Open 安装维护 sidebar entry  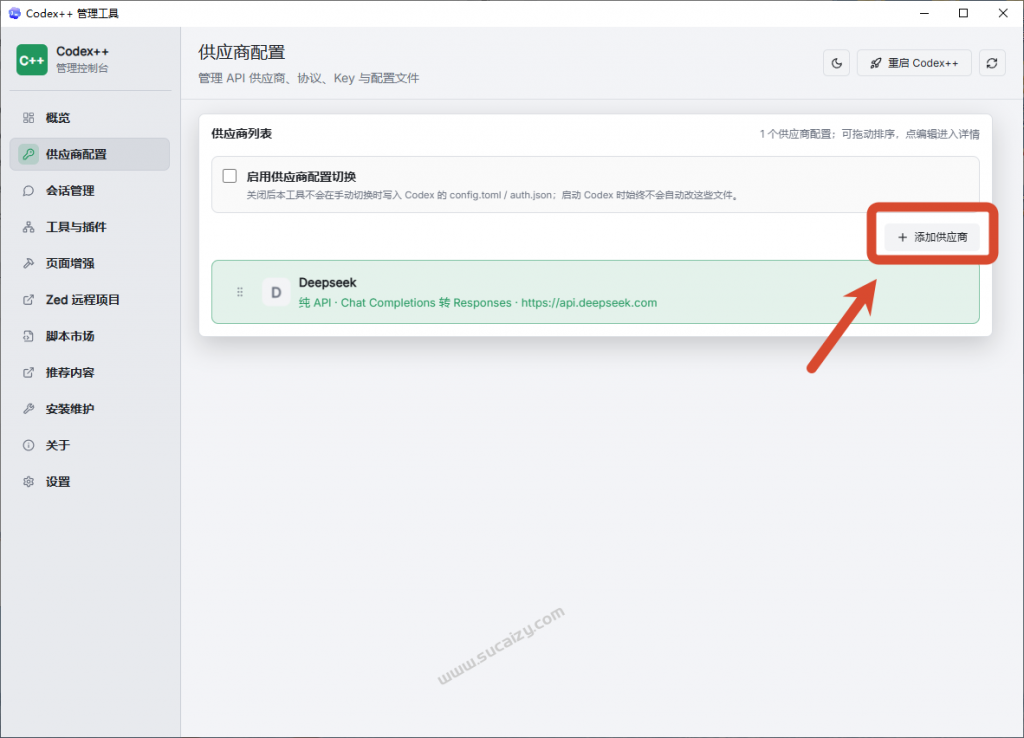point(89,409)
